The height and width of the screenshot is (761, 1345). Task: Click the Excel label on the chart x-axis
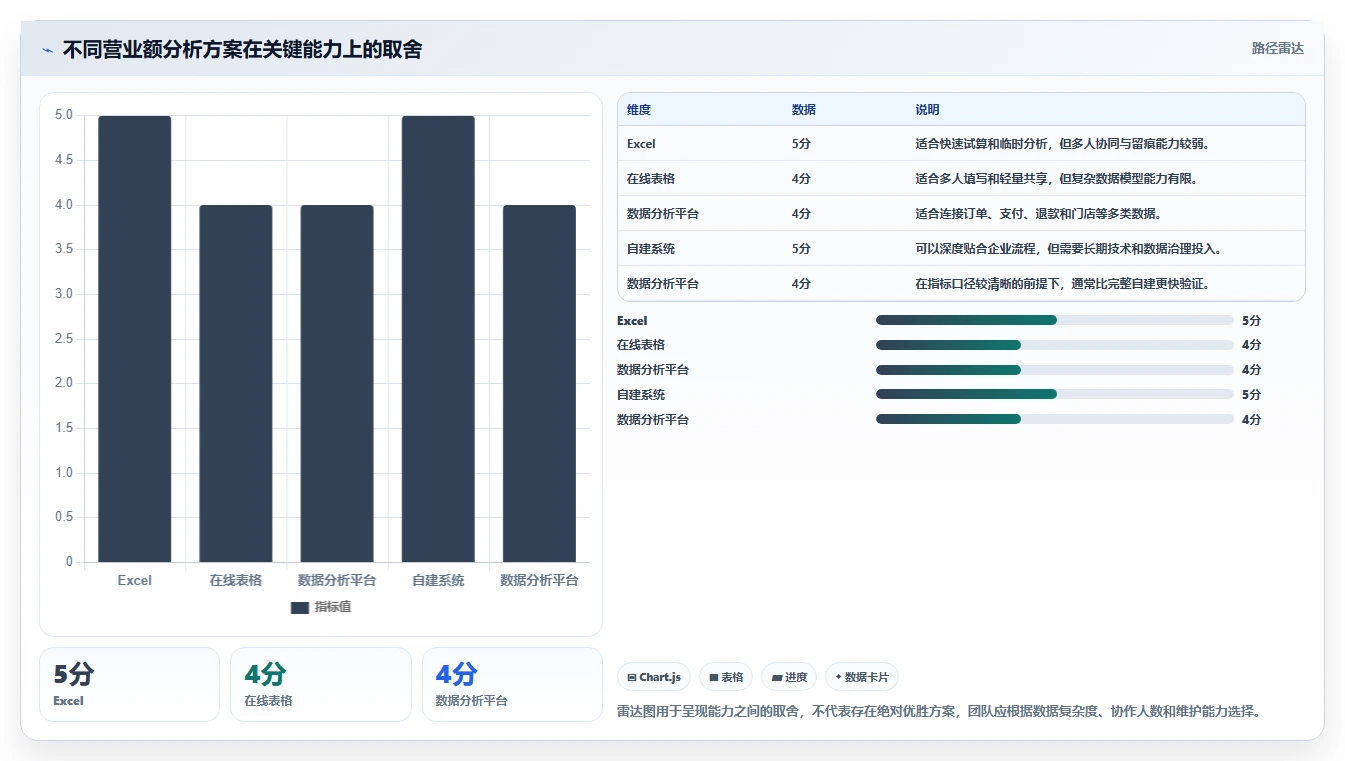coord(134,580)
